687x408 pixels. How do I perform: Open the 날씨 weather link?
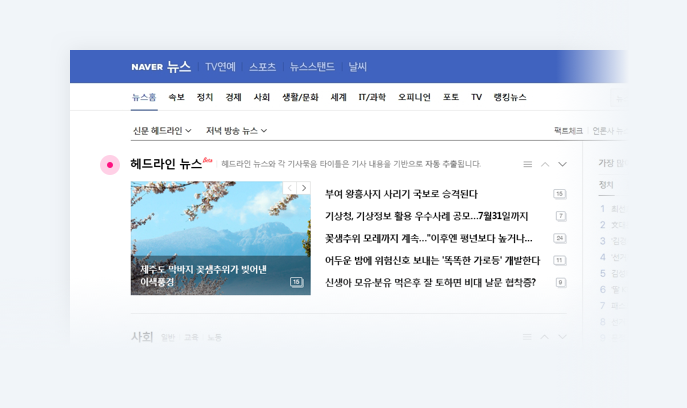[358, 67]
